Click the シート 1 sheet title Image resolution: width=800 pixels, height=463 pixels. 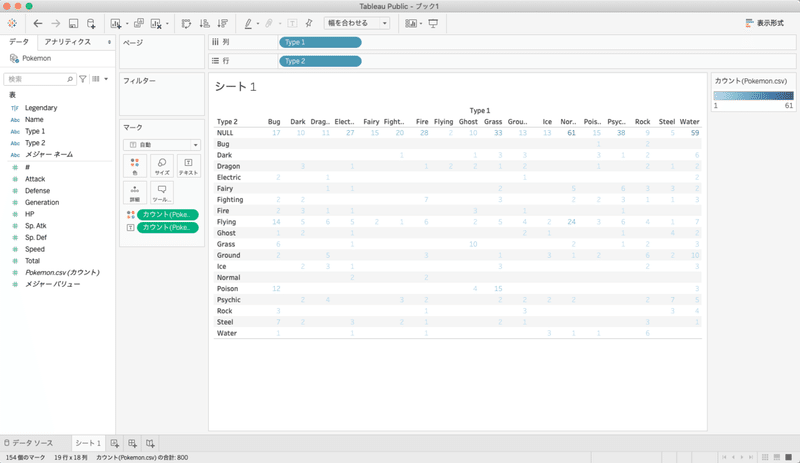pos(235,87)
